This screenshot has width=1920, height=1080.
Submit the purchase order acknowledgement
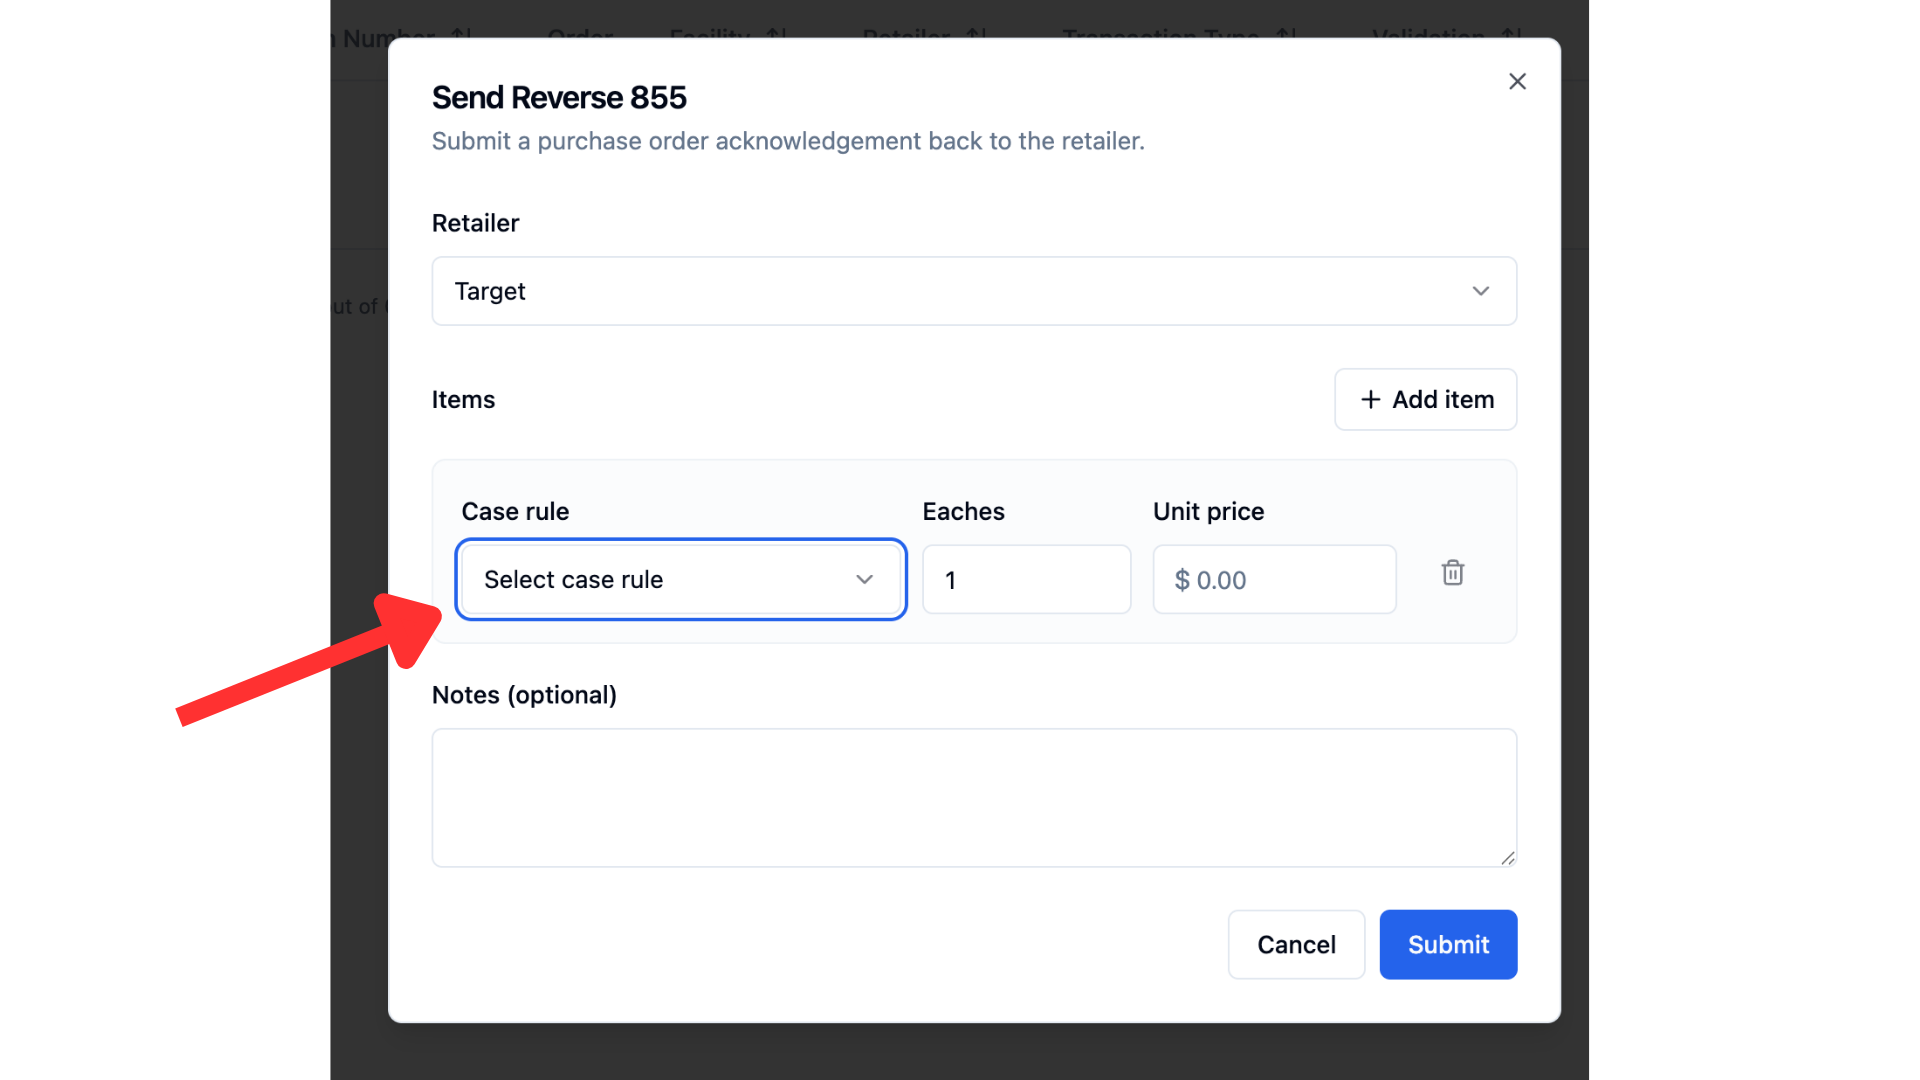pyautogui.click(x=1448, y=944)
